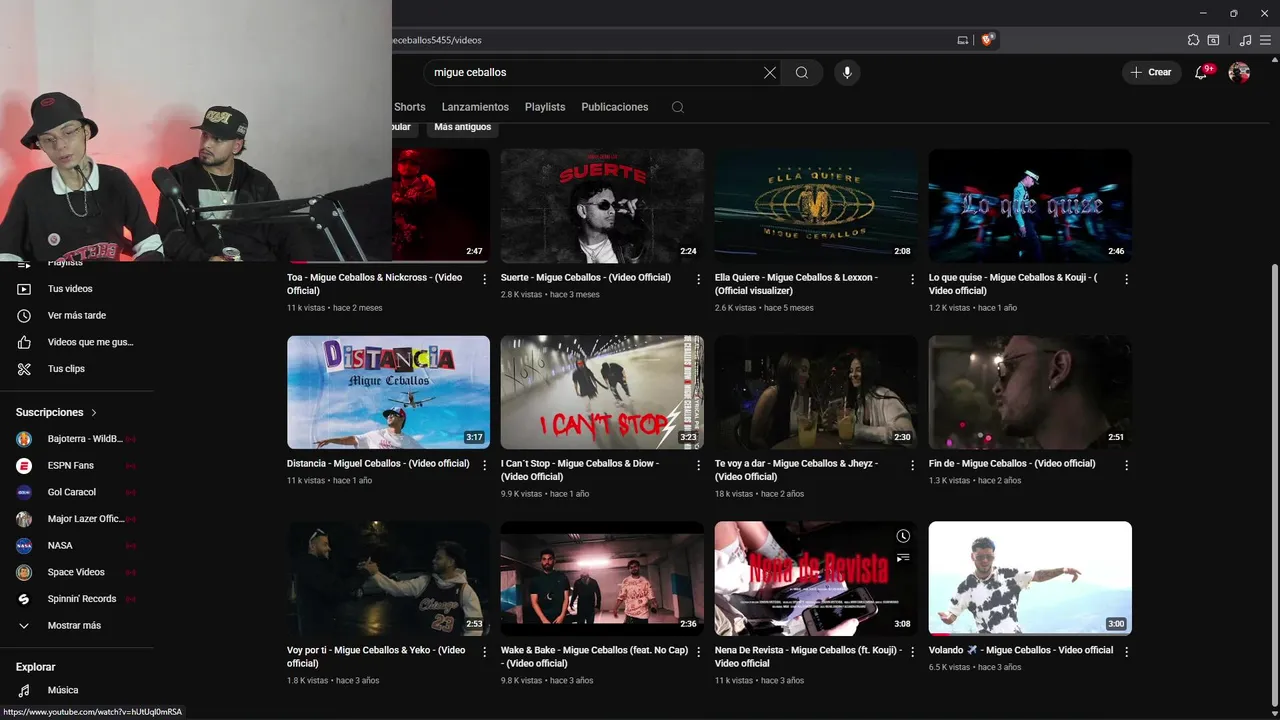Image resolution: width=1280 pixels, height=720 pixels.
Task: Open options menu for Ella Quiere video
Action: tap(912, 280)
